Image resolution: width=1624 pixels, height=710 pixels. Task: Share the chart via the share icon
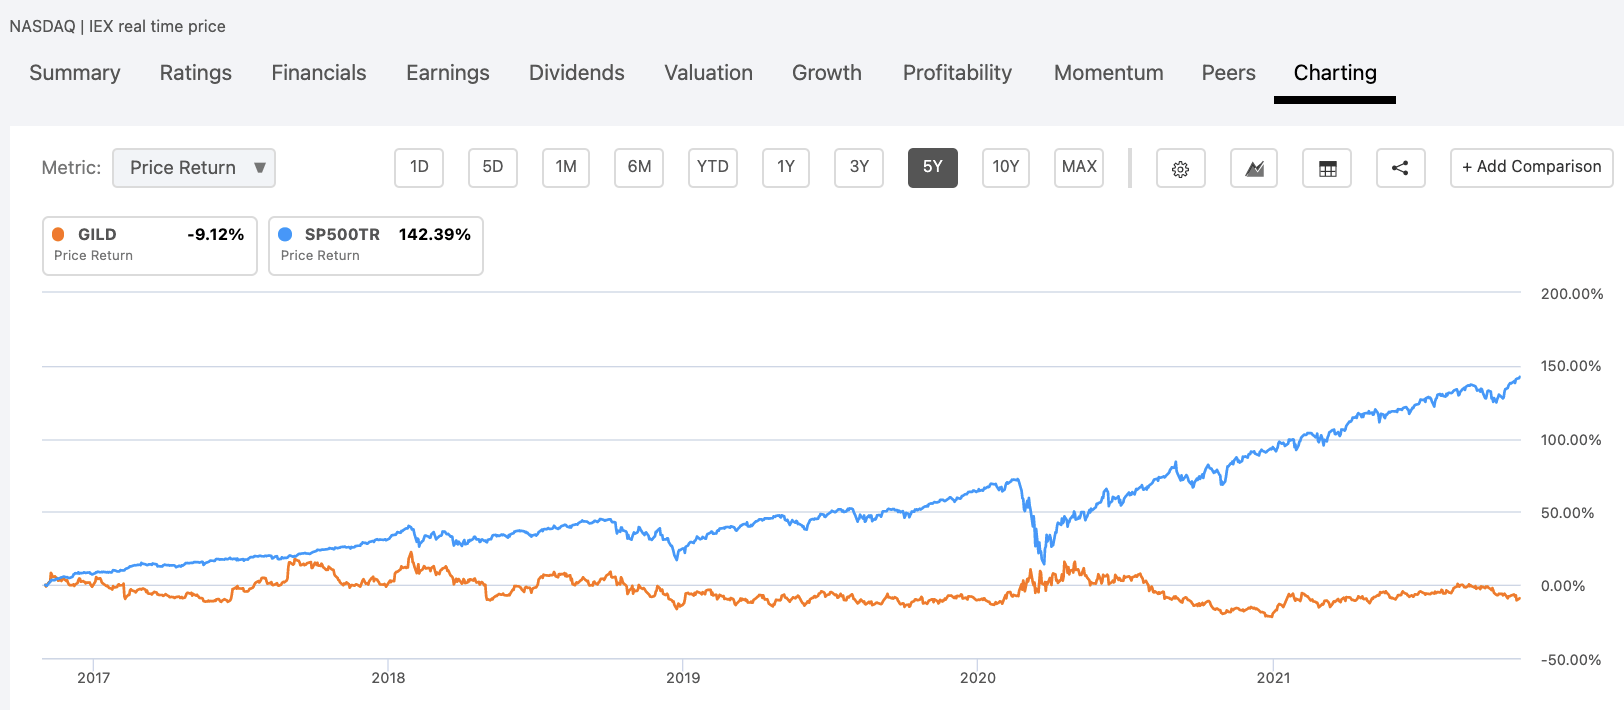click(x=1400, y=168)
